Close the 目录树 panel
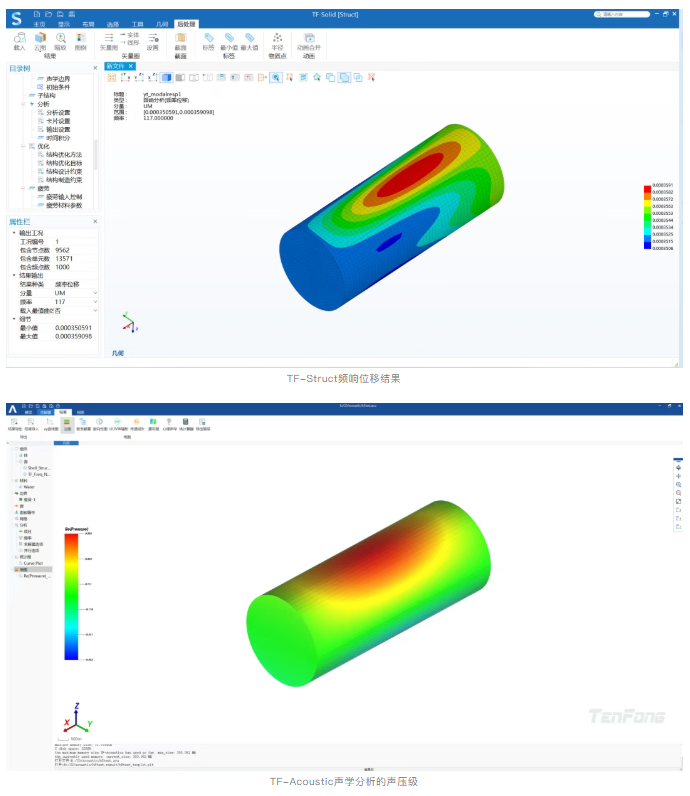Screen dimensions: 690x796 pos(95,68)
